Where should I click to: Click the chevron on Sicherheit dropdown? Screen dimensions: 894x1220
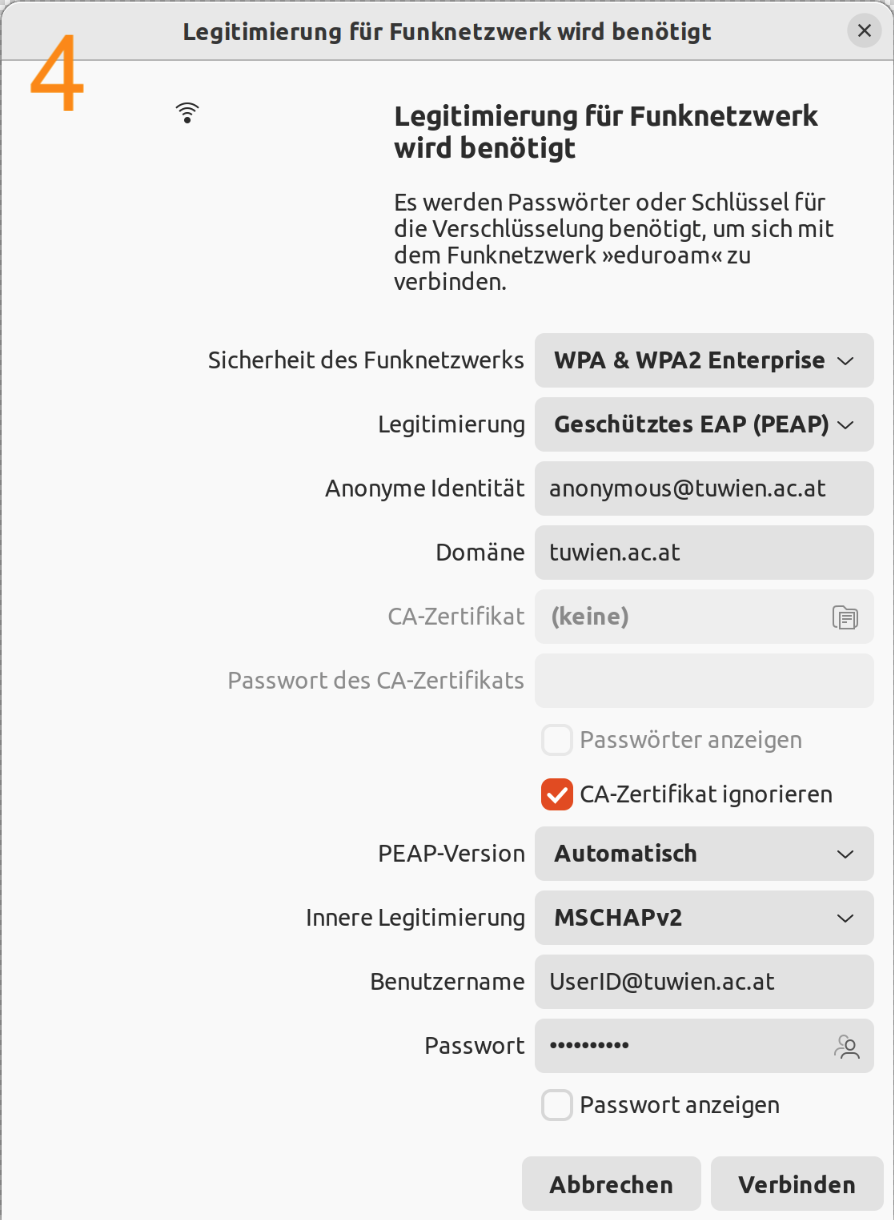(845, 361)
